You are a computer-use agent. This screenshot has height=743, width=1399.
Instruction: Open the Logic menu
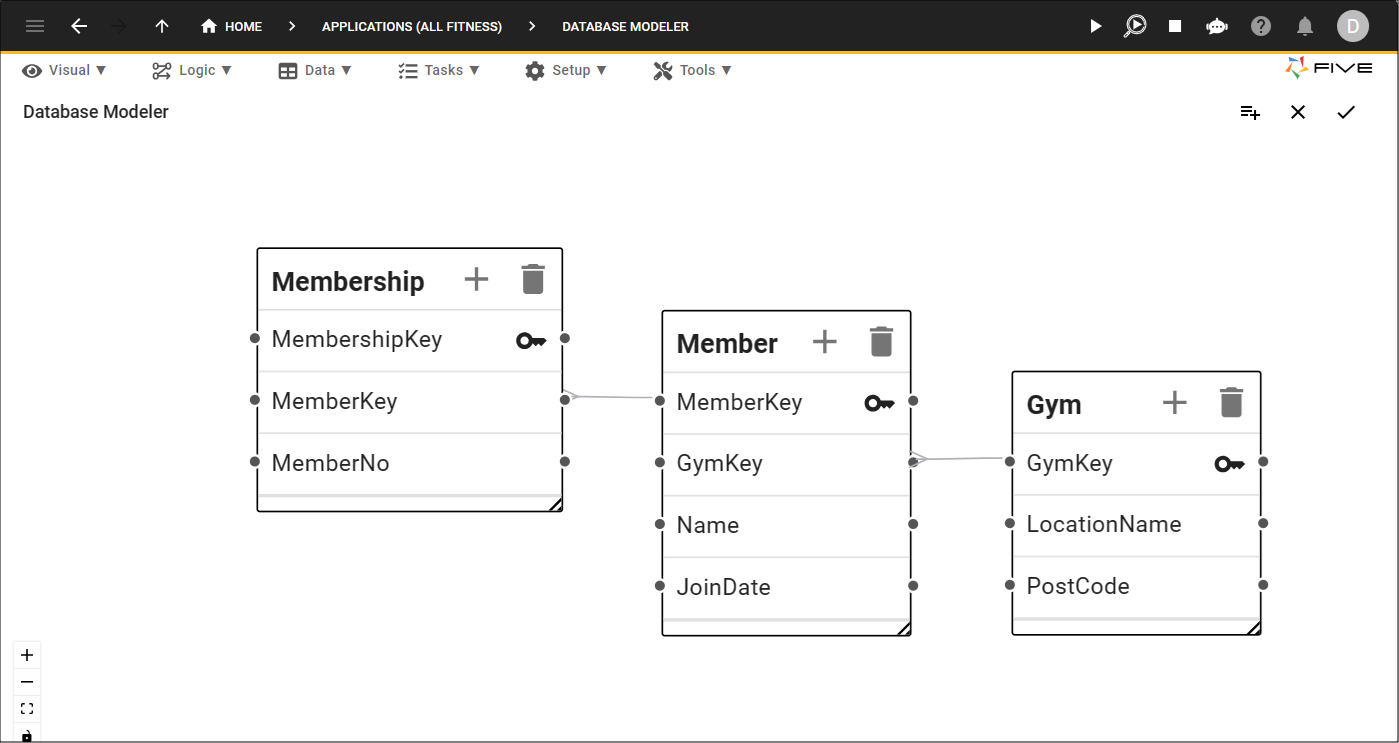point(192,70)
